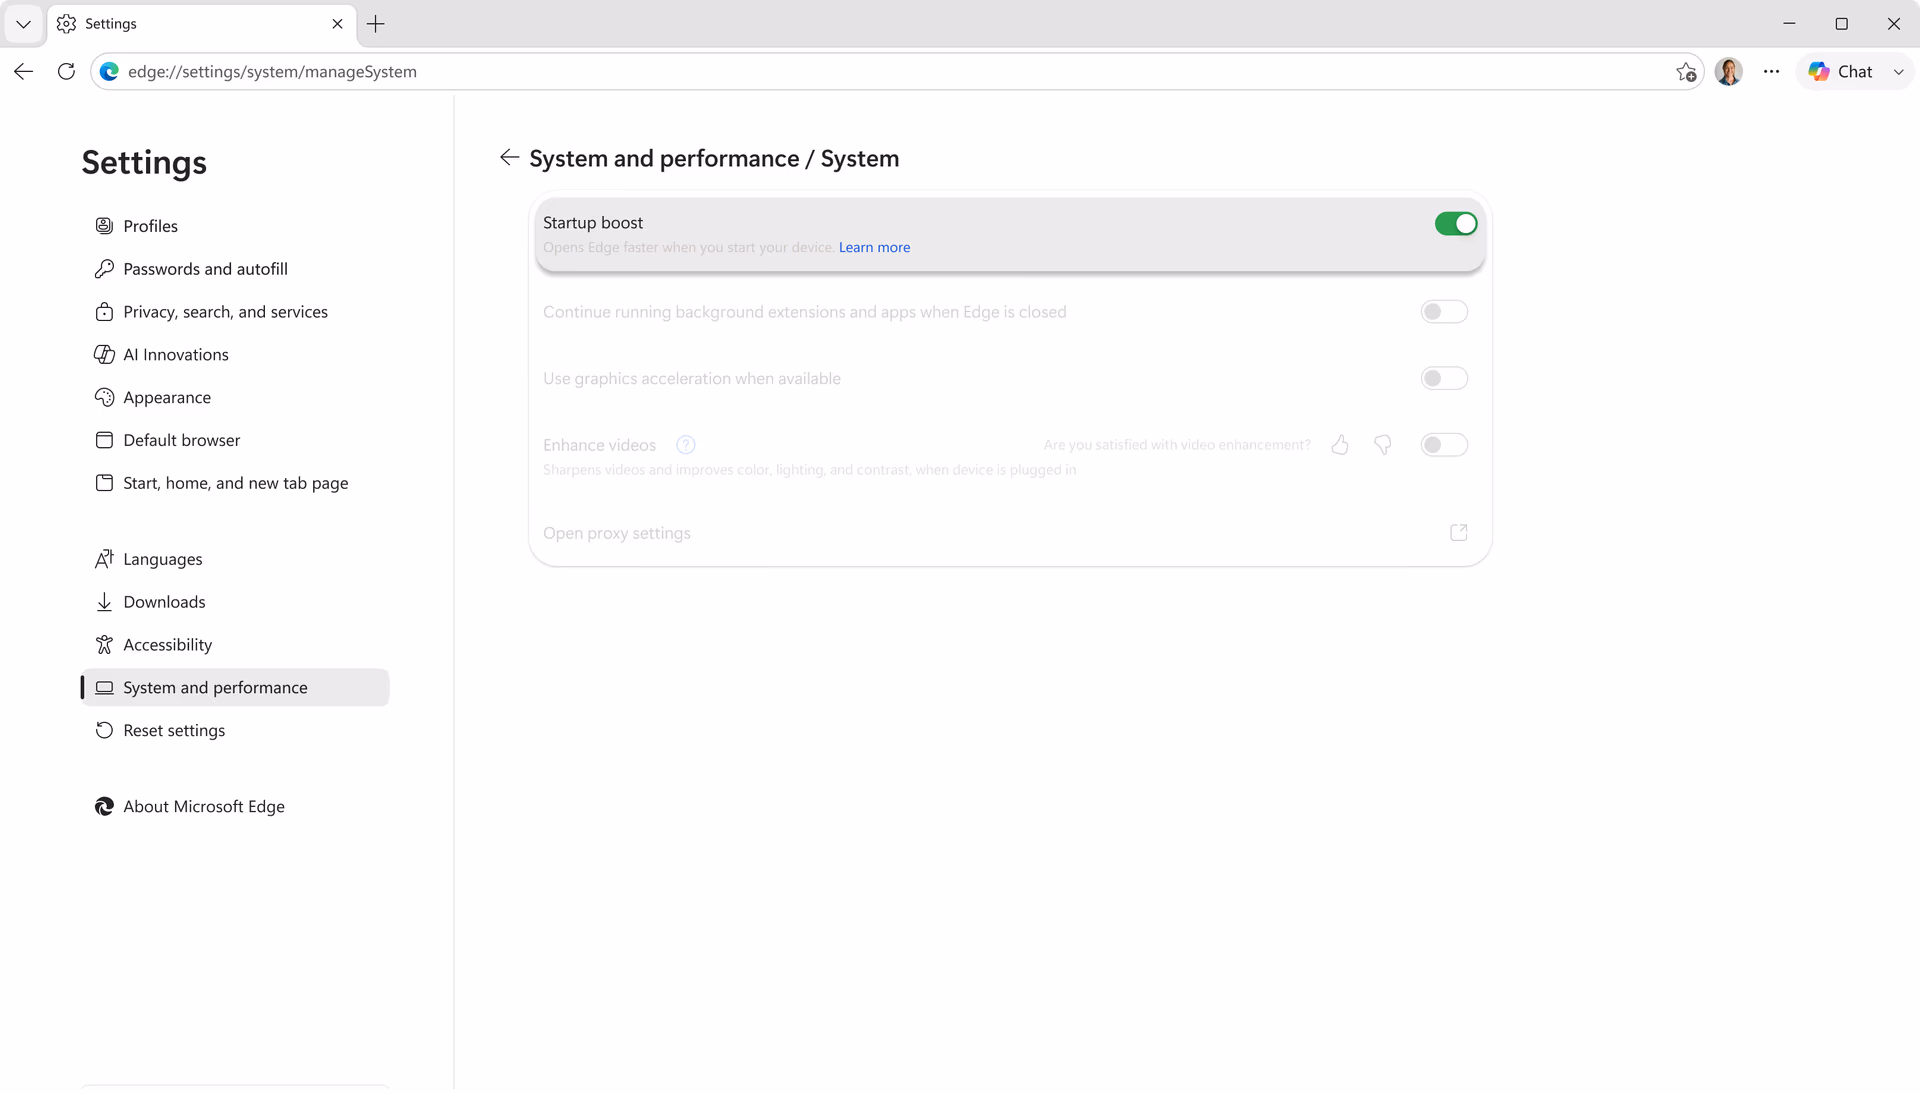Open Settings and more ellipsis menu
The width and height of the screenshot is (1920, 1094).
click(x=1772, y=72)
